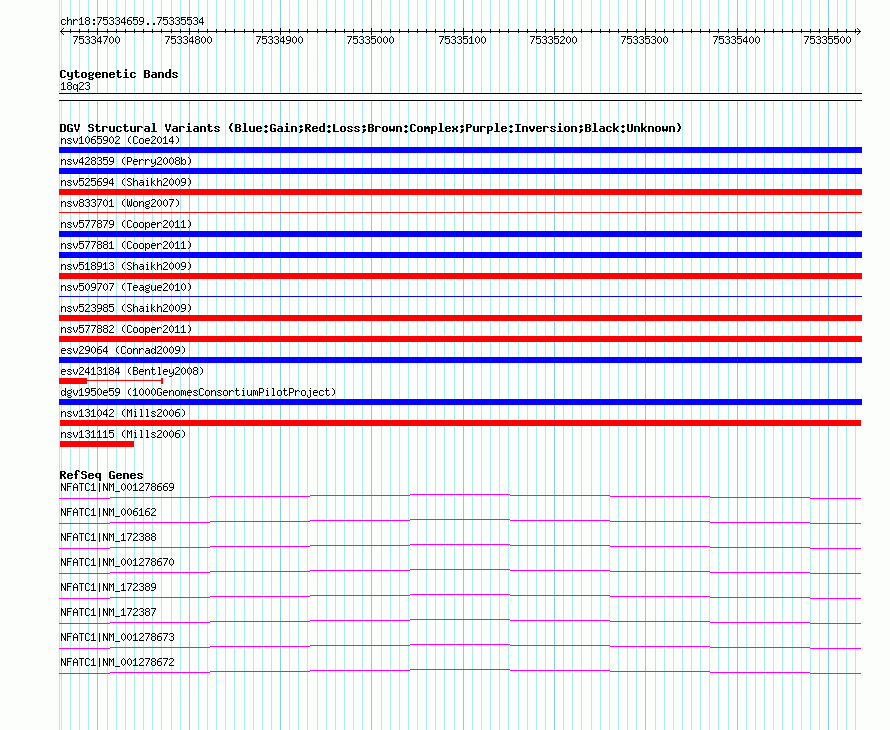890x730 pixels.
Task: Click the nsv577881 (Cooper2011) label
Action: [x=126, y=245]
